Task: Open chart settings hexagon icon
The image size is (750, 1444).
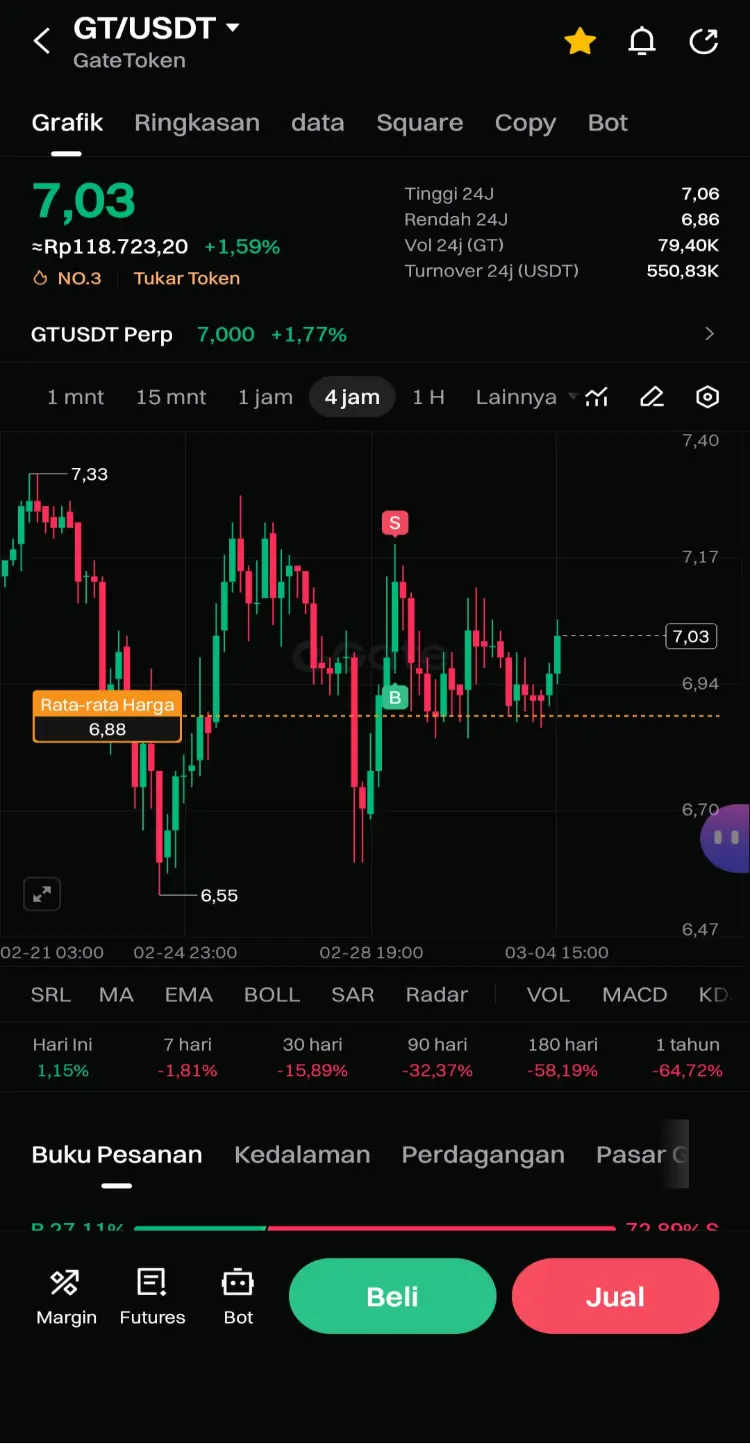Action: click(707, 397)
